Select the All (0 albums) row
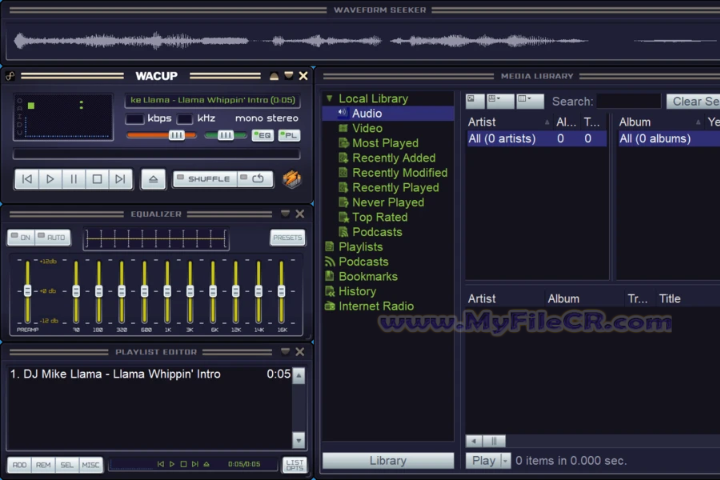The image size is (720, 480). tap(669, 139)
